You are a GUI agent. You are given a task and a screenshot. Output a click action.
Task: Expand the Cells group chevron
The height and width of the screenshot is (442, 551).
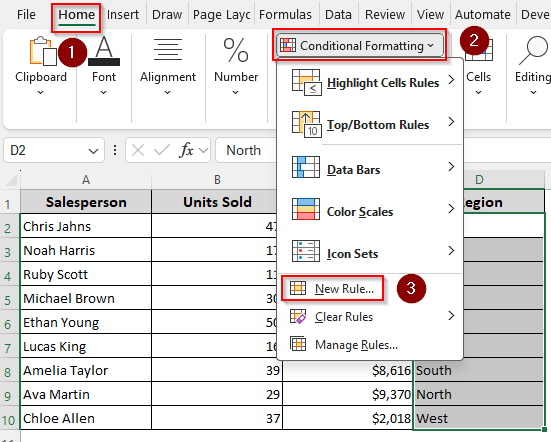[478, 93]
